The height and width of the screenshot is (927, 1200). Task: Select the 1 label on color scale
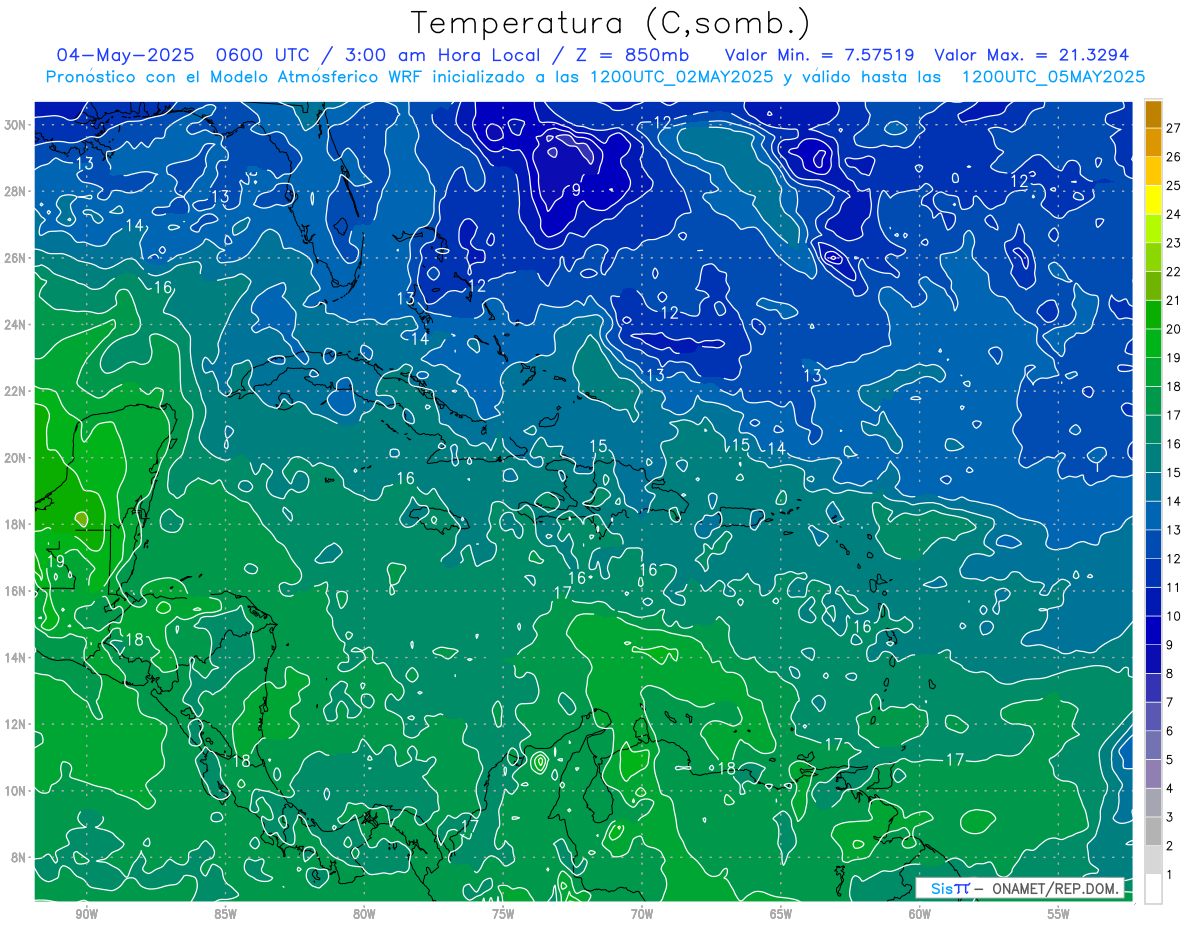pyautogui.click(x=1170, y=875)
